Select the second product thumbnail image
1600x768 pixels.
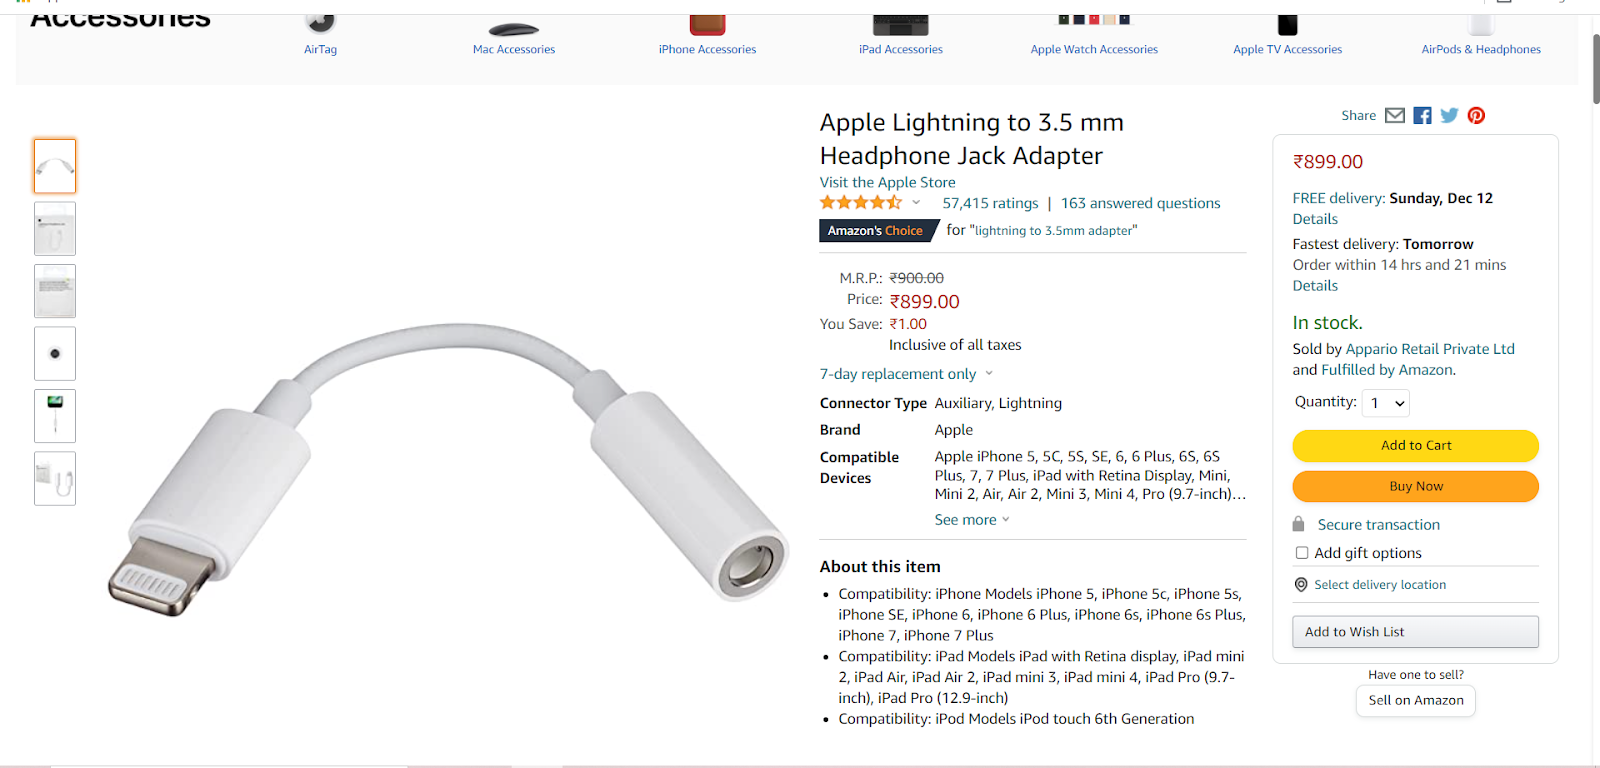coord(55,229)
